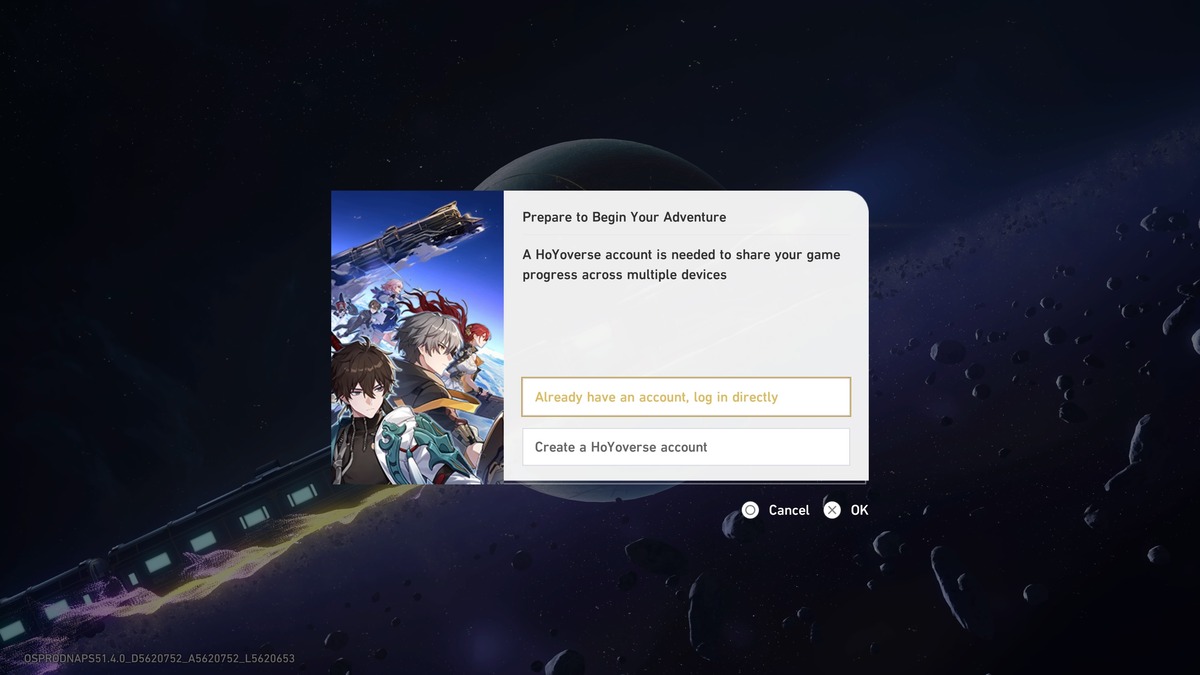Click the OK label text
Screen dimensions: 1200x675
[x=859, y=510]
